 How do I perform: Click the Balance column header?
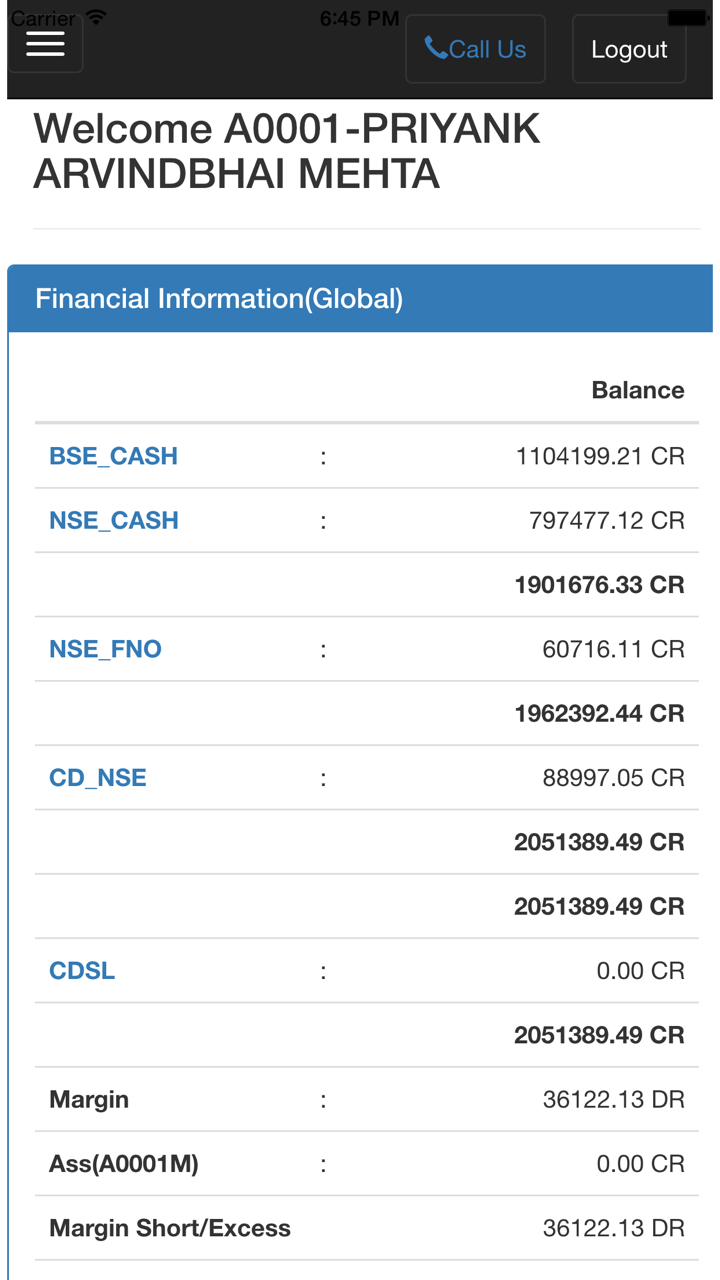point(638,390)
